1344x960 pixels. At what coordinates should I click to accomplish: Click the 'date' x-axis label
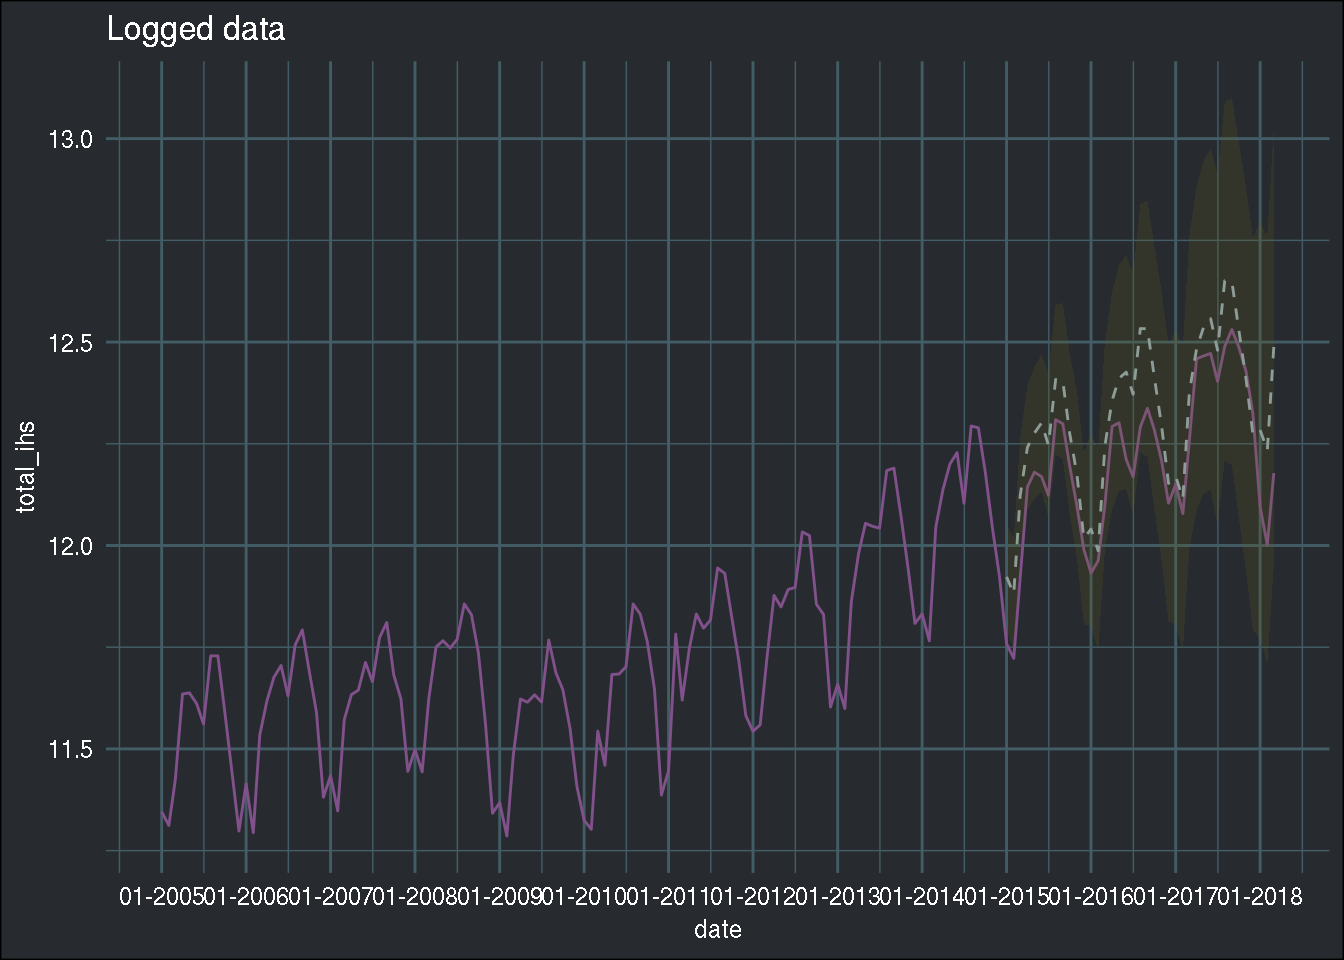click(718, 930)
